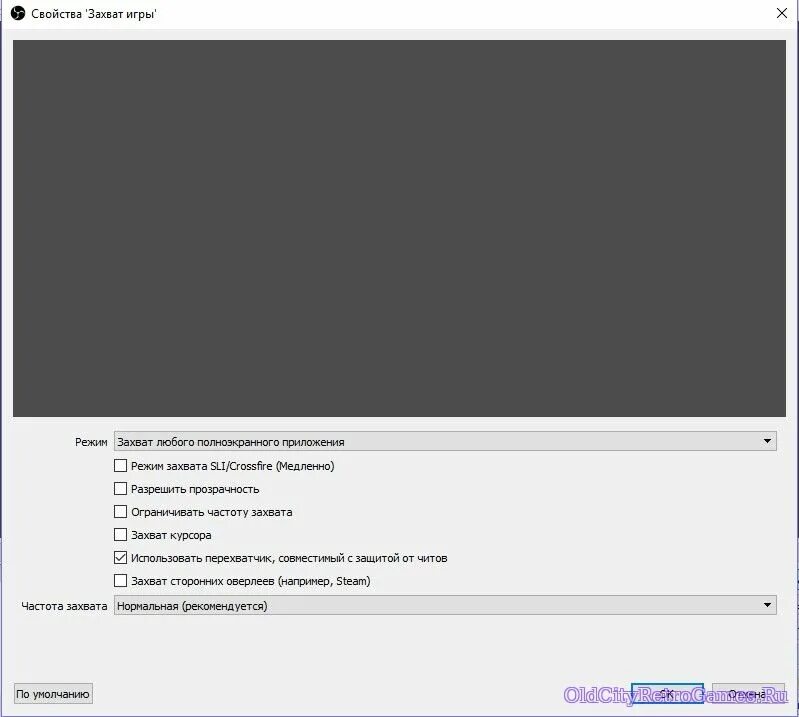Tick the 'Разрешить прозрачность' checkbox
The width and height of the screenshot is (799, 717).
pyautogui.click(x=120, y=489)
